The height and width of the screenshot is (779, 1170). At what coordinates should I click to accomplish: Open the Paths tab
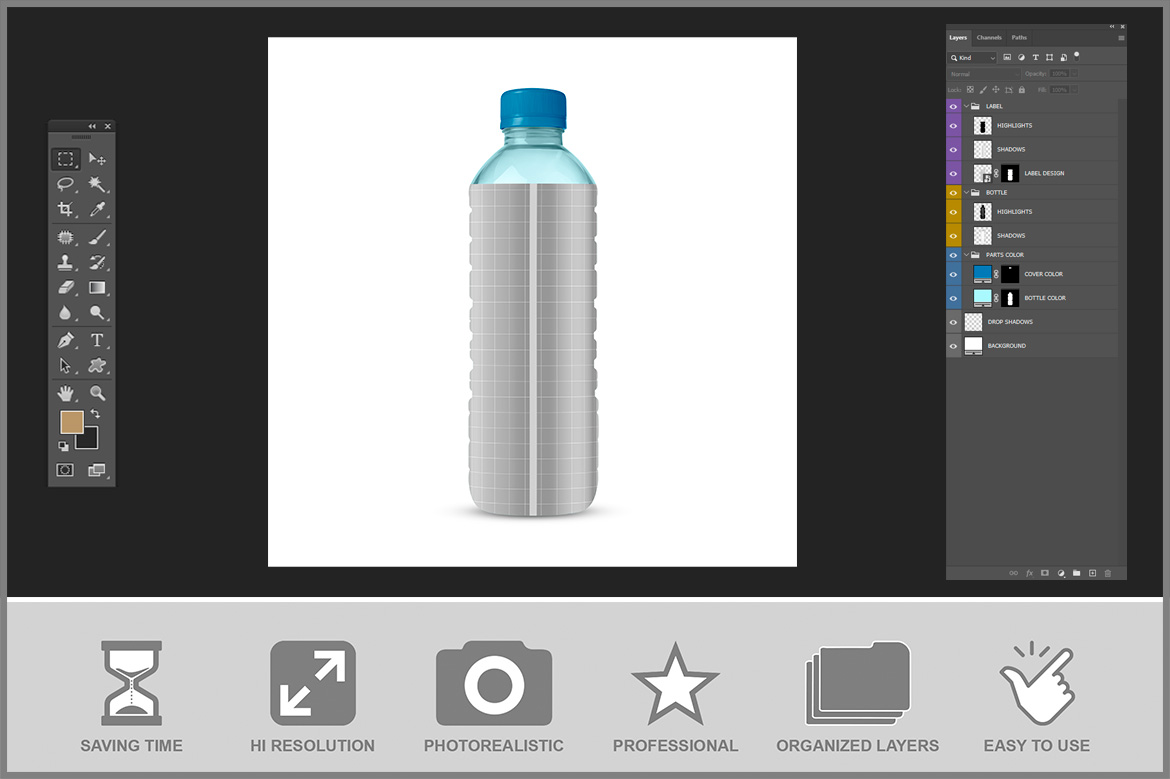pyautogui.click(x=1019, y=38)
